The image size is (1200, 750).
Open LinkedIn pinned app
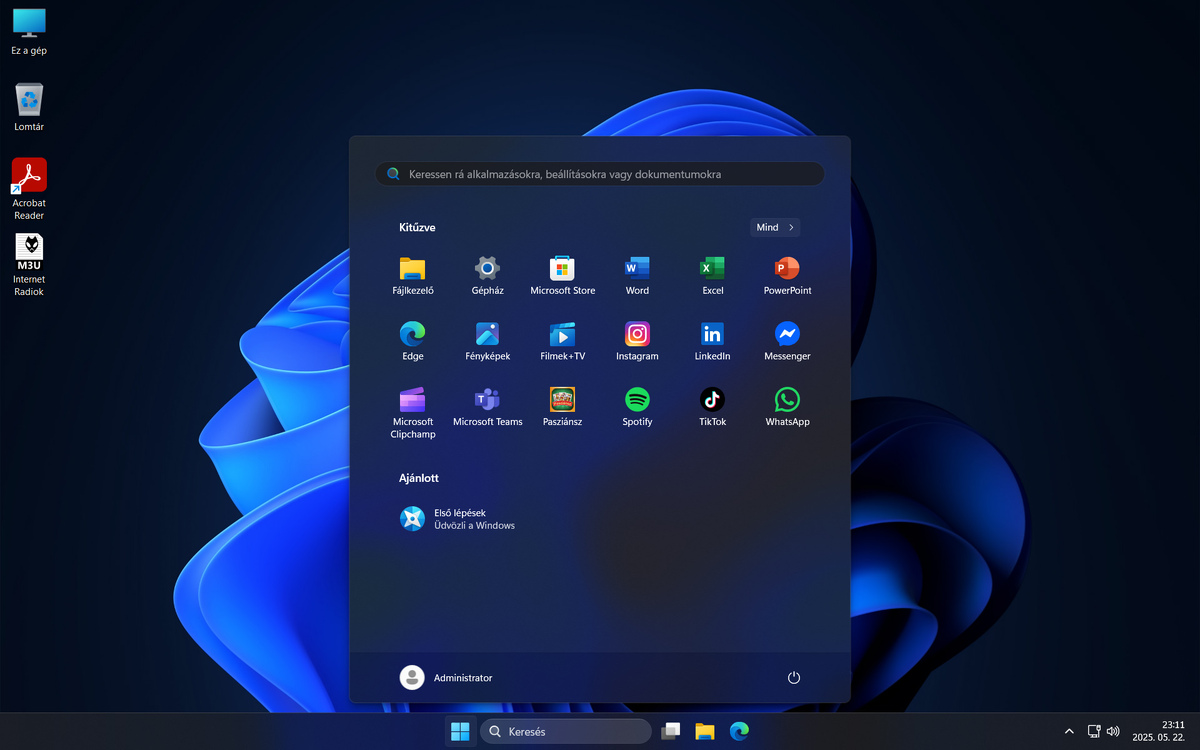712,341
